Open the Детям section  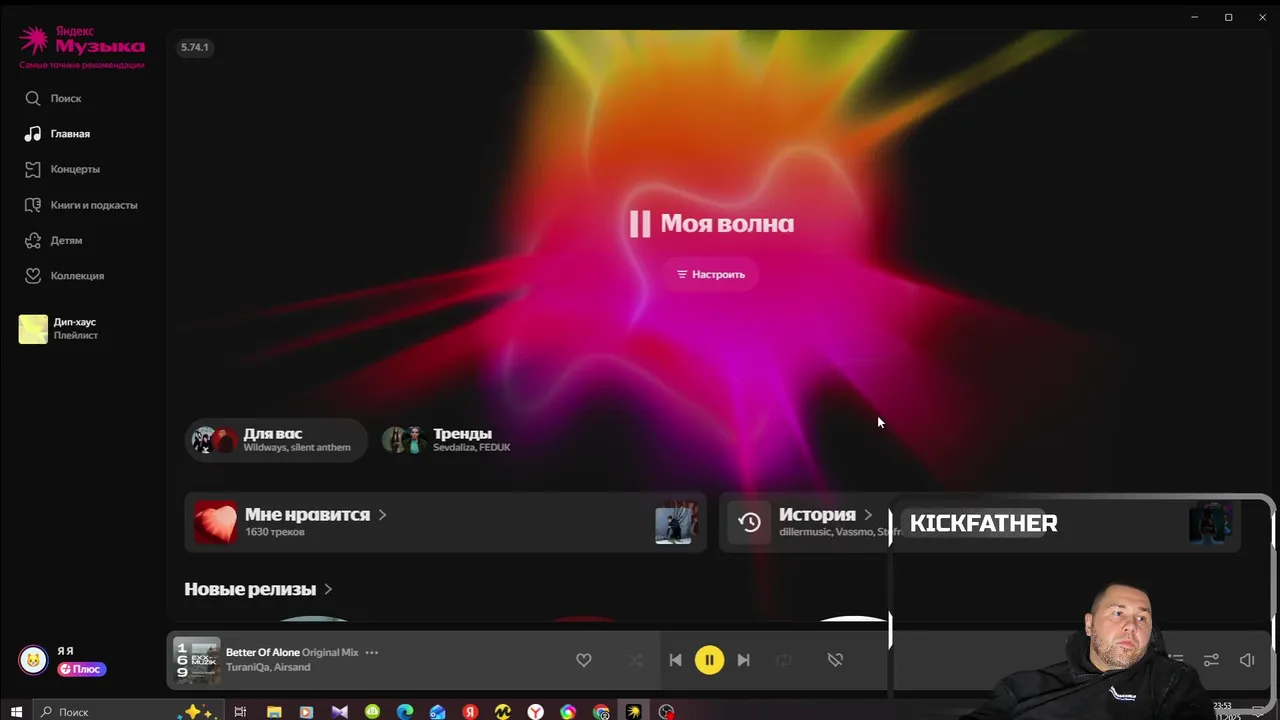point(54,240)
